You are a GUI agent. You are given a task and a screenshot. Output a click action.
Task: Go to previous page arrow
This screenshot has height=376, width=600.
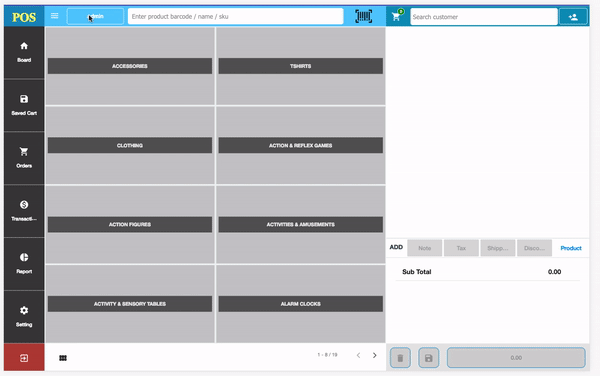pos(359,355)
